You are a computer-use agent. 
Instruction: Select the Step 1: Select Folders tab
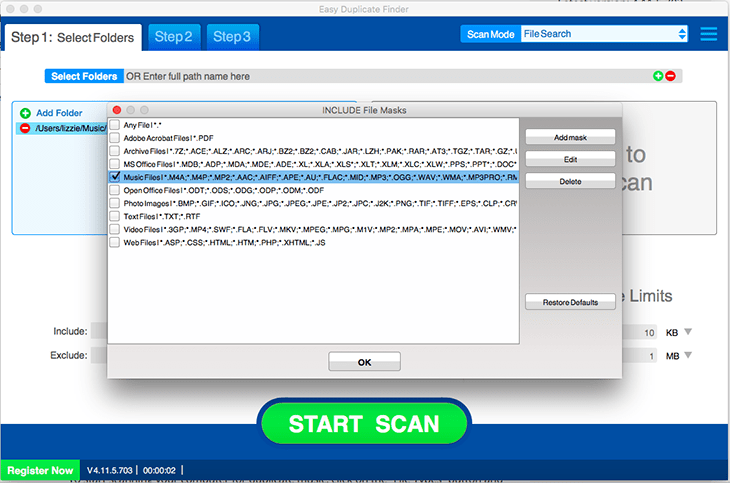point(73,37)
